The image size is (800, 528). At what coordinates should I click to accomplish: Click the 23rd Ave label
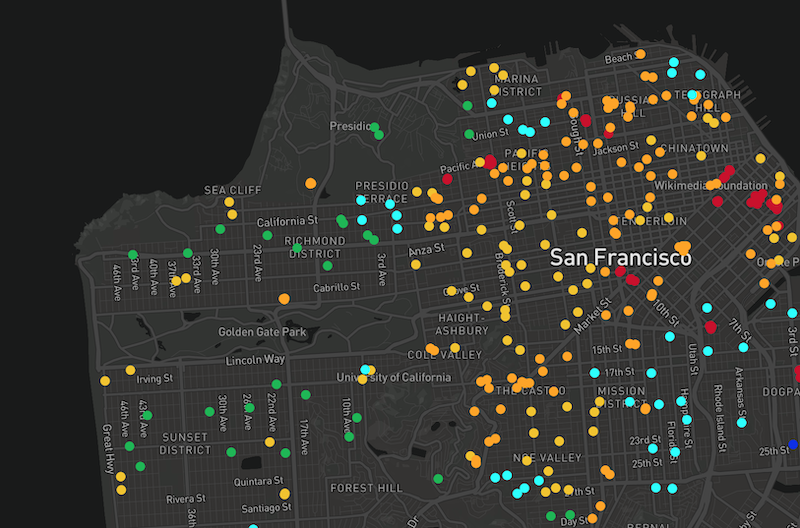tap(257, 263)
